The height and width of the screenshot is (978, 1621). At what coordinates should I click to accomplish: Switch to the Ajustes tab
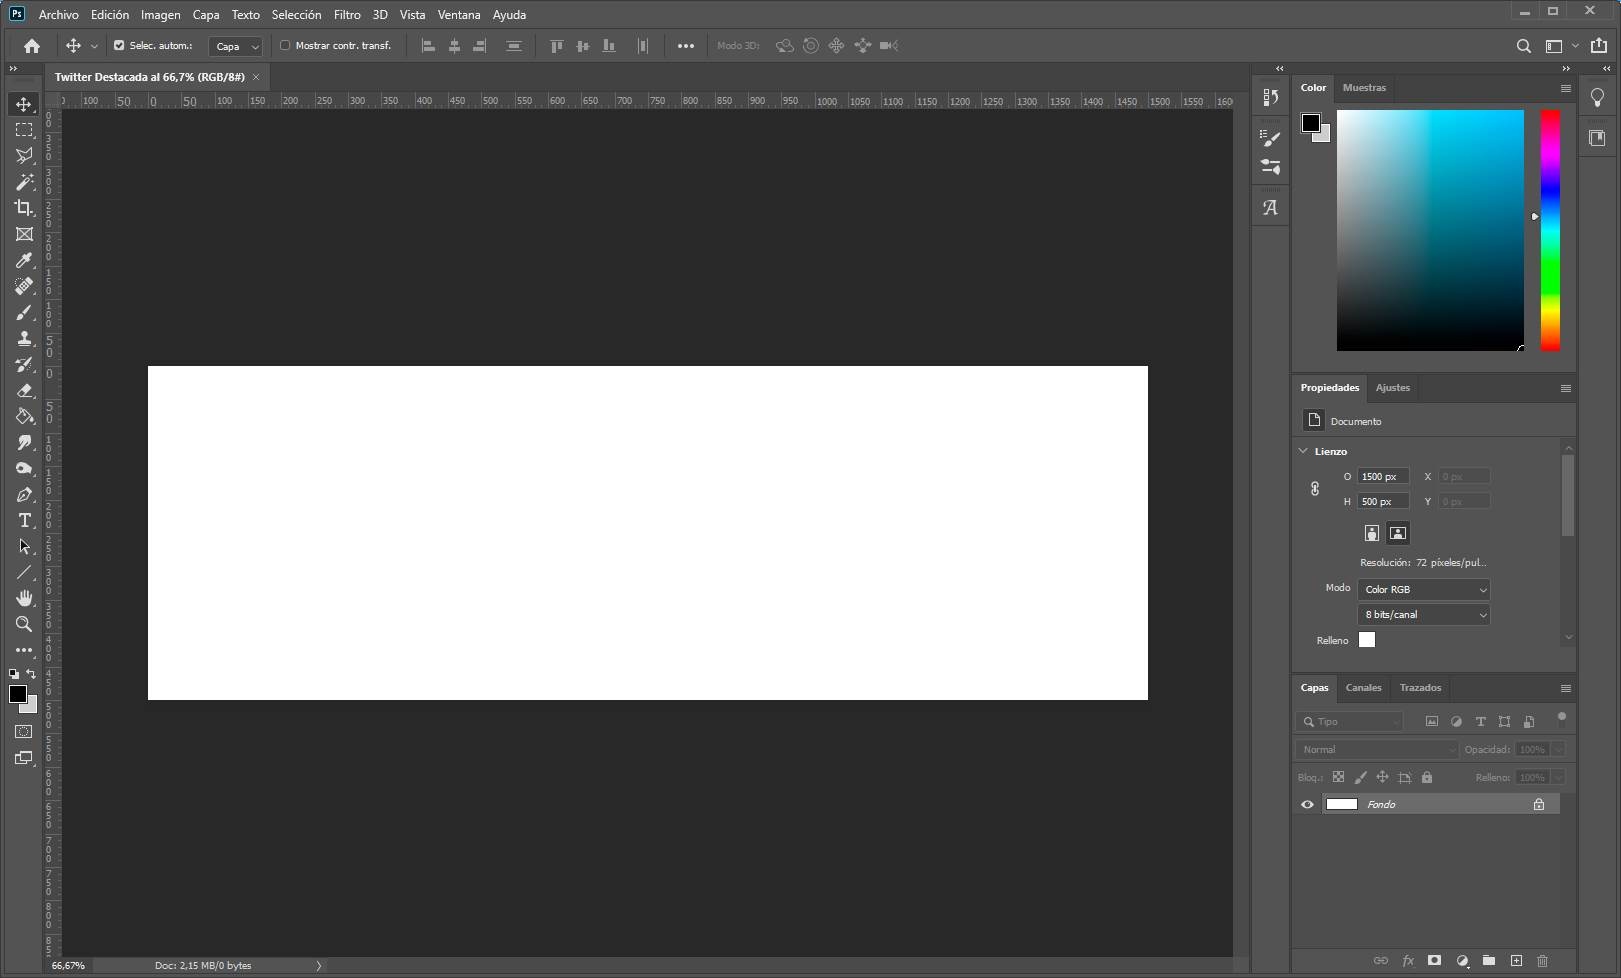[1393, 388]
